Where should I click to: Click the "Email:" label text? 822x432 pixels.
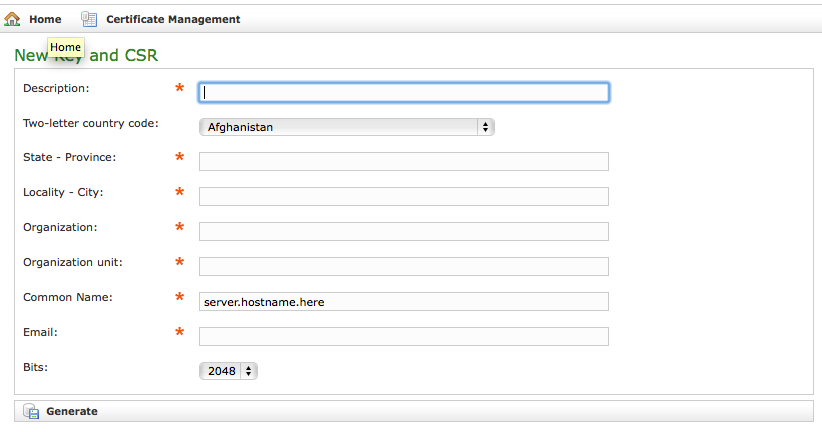tap(40, 332)
